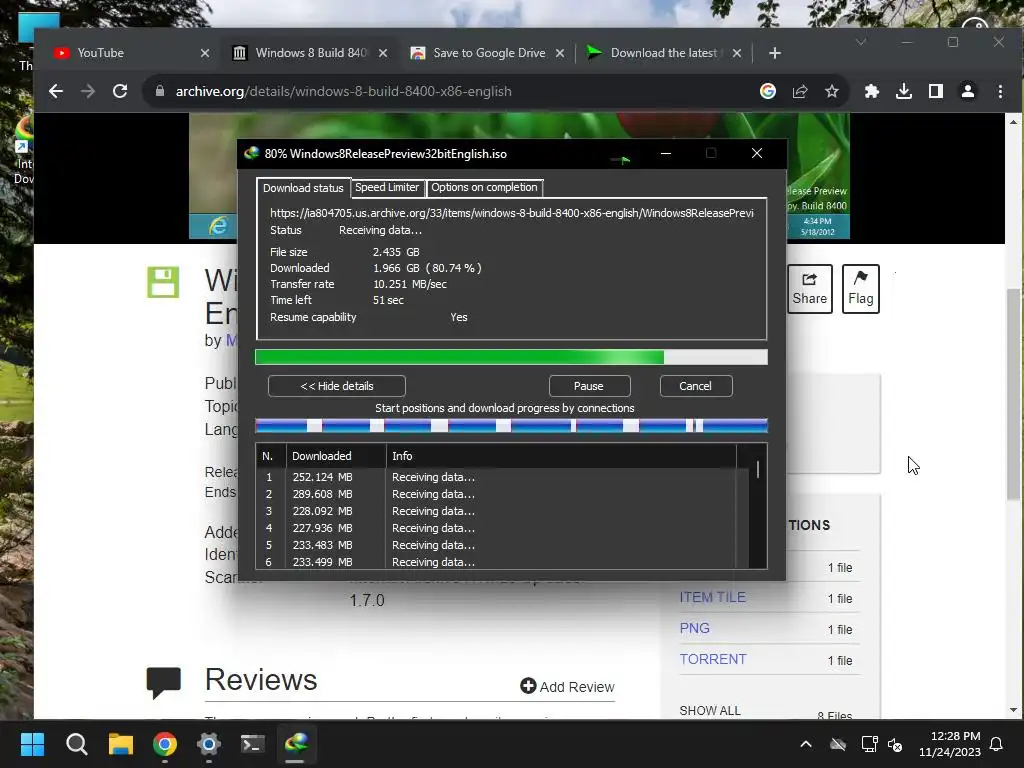Open the Terminal taskbar icon
The width and height of the screenshot is (1024, 768).
click(x=252, y=744)
